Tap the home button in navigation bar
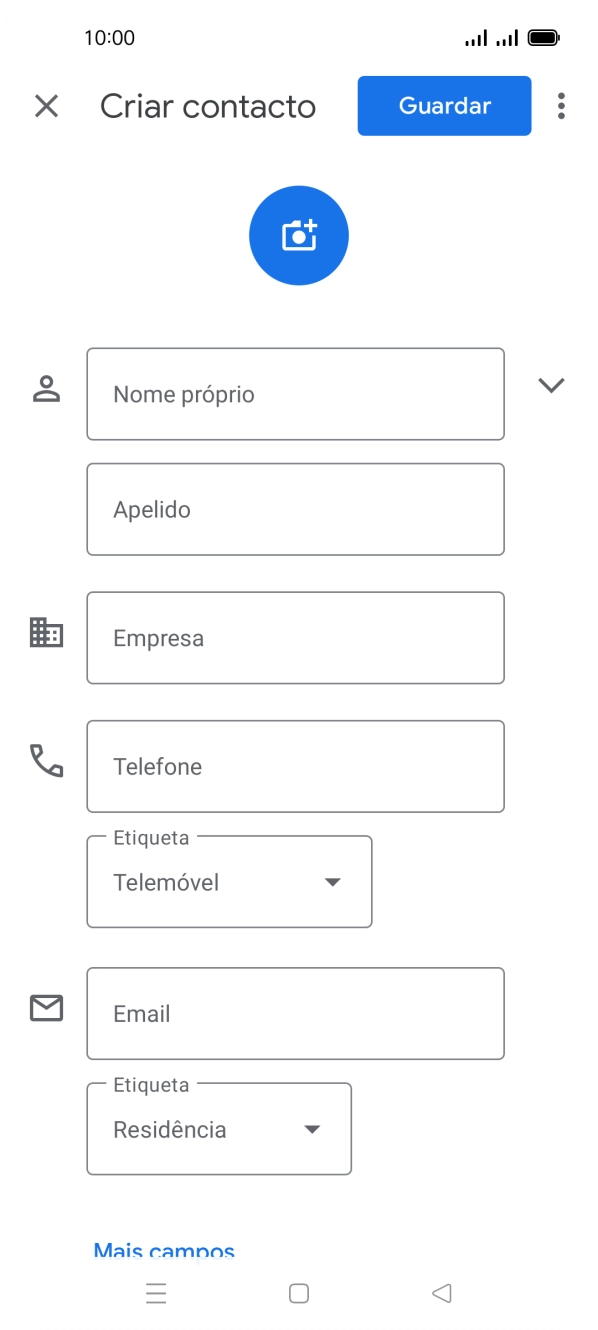Viewport: 598px width, 1330px height. [x=298, y=1293]
